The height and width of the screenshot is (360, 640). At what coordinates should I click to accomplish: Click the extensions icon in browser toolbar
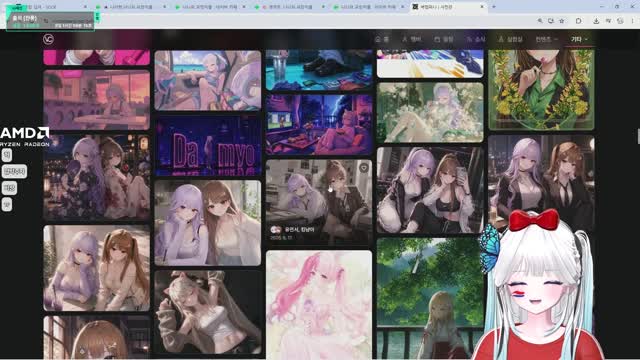(x=578, y=21)
